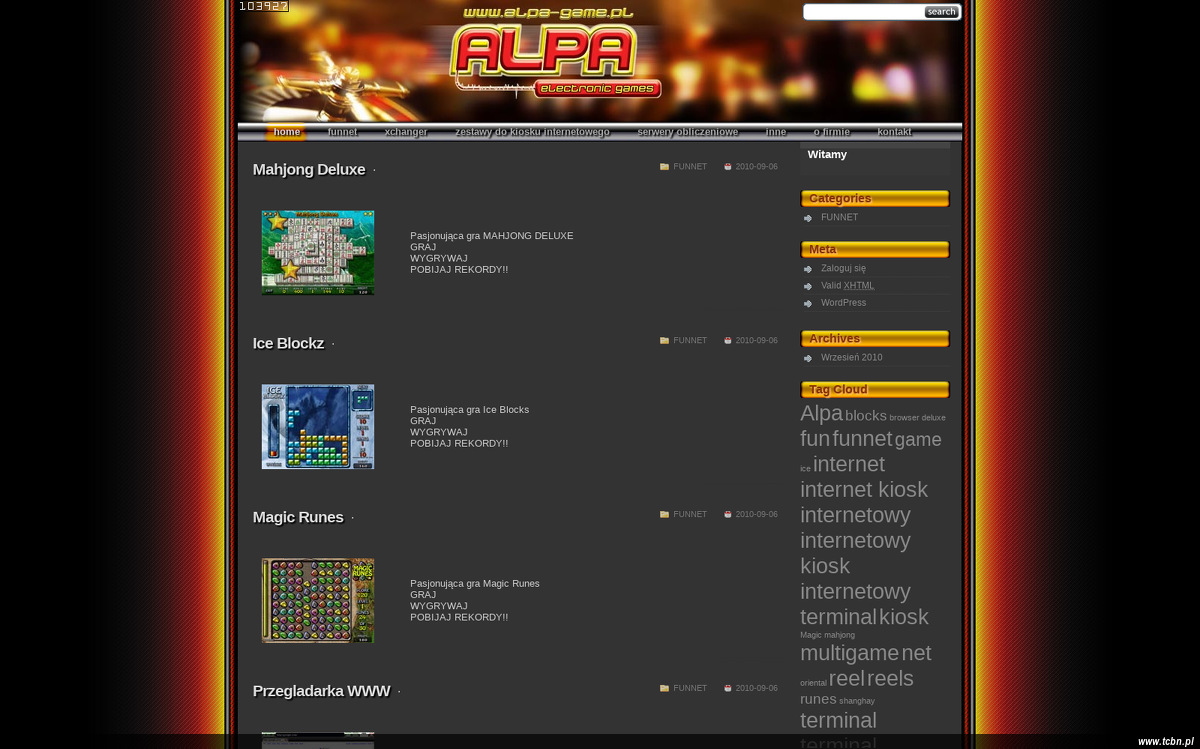This screenshot has height=749, width=1200.
Task: Click the FUNNET category link in Mahjong Deluxe post
Action: [690, 167]
